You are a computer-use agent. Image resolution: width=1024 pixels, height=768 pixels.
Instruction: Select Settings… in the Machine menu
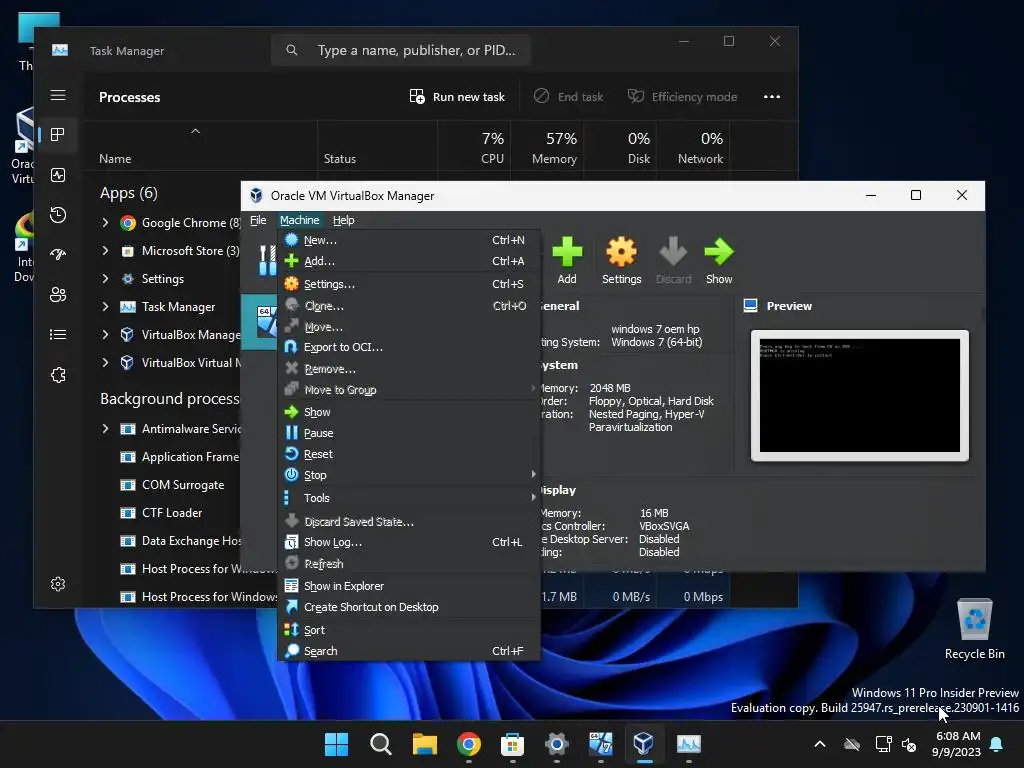coord(409,284)
